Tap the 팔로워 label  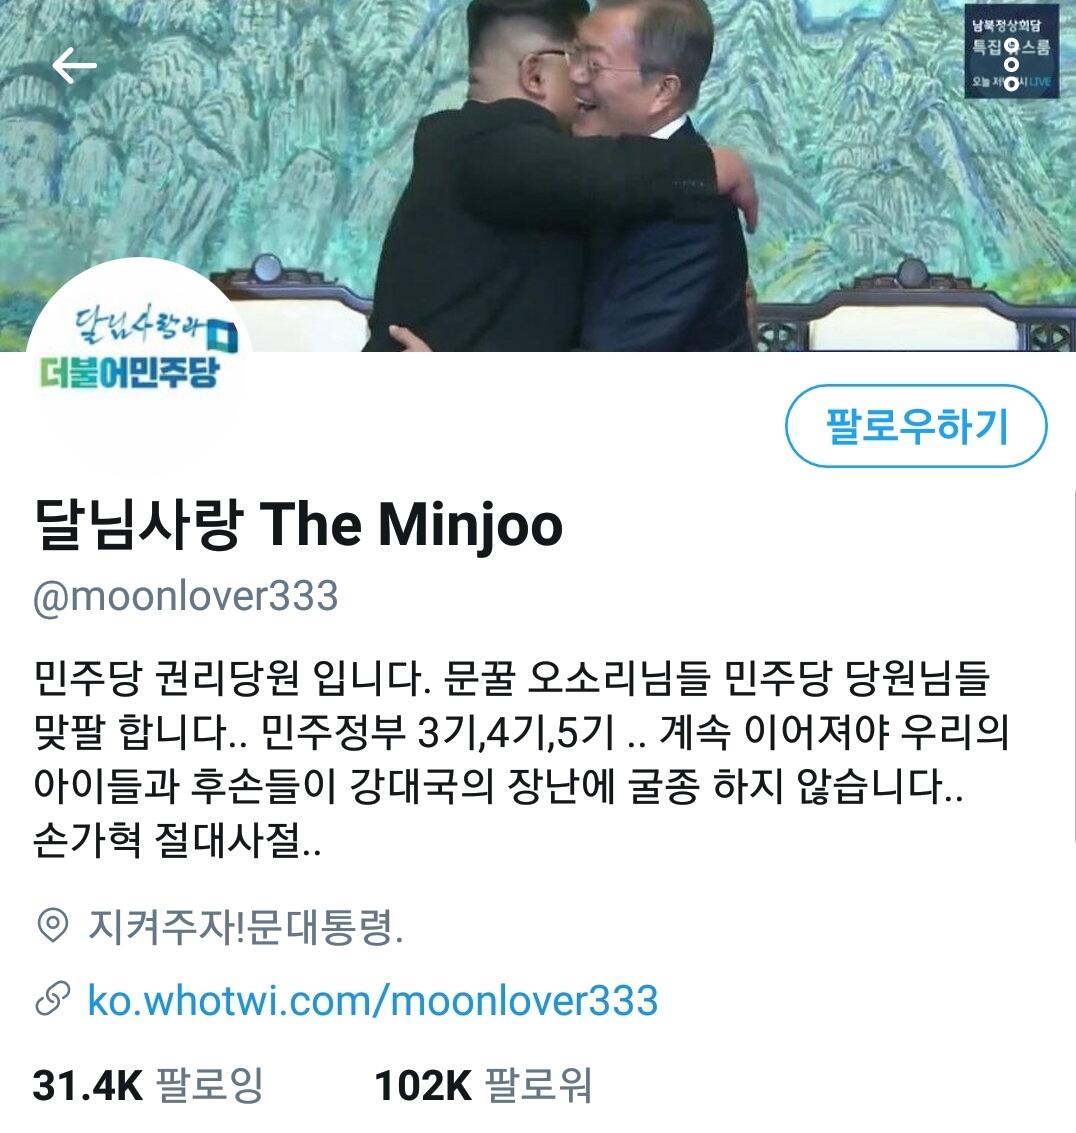[x=538, y=1085]
